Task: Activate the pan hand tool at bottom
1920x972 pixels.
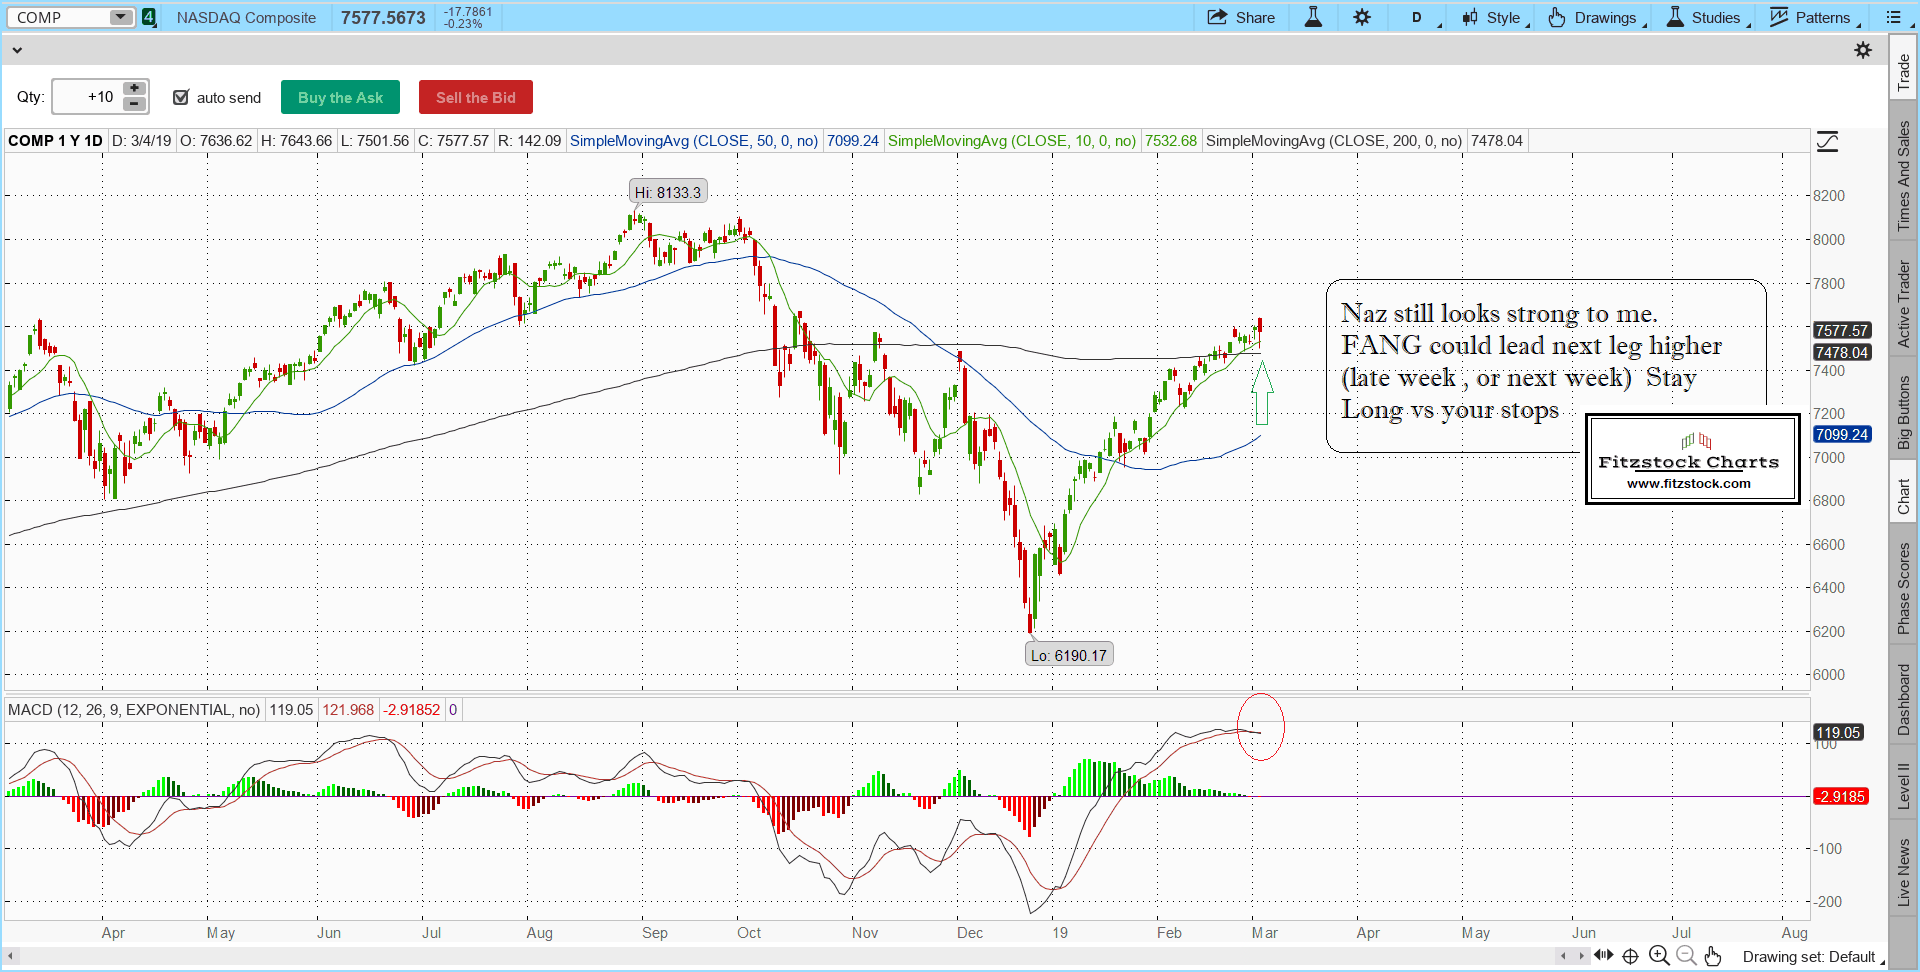Action: click(x=1713, y=956)
